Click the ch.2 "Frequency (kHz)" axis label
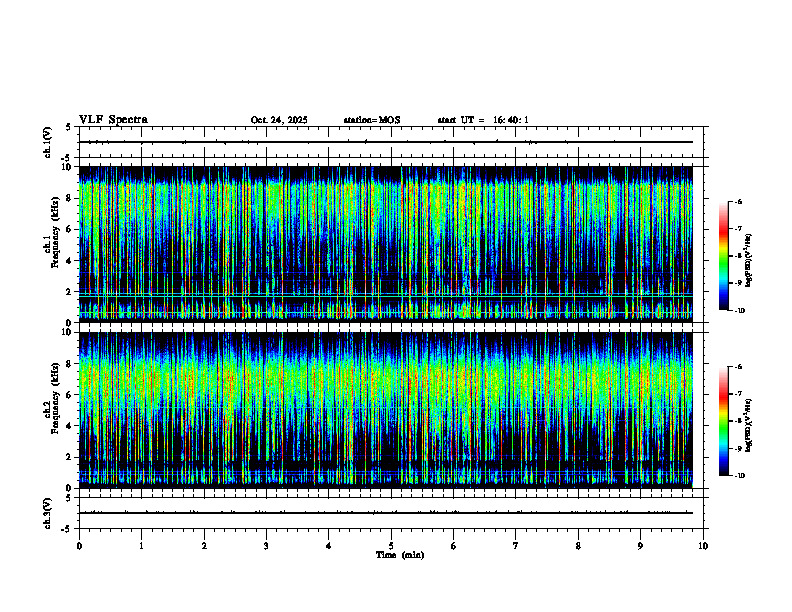 pyautogui.click(x=56, y=398)
